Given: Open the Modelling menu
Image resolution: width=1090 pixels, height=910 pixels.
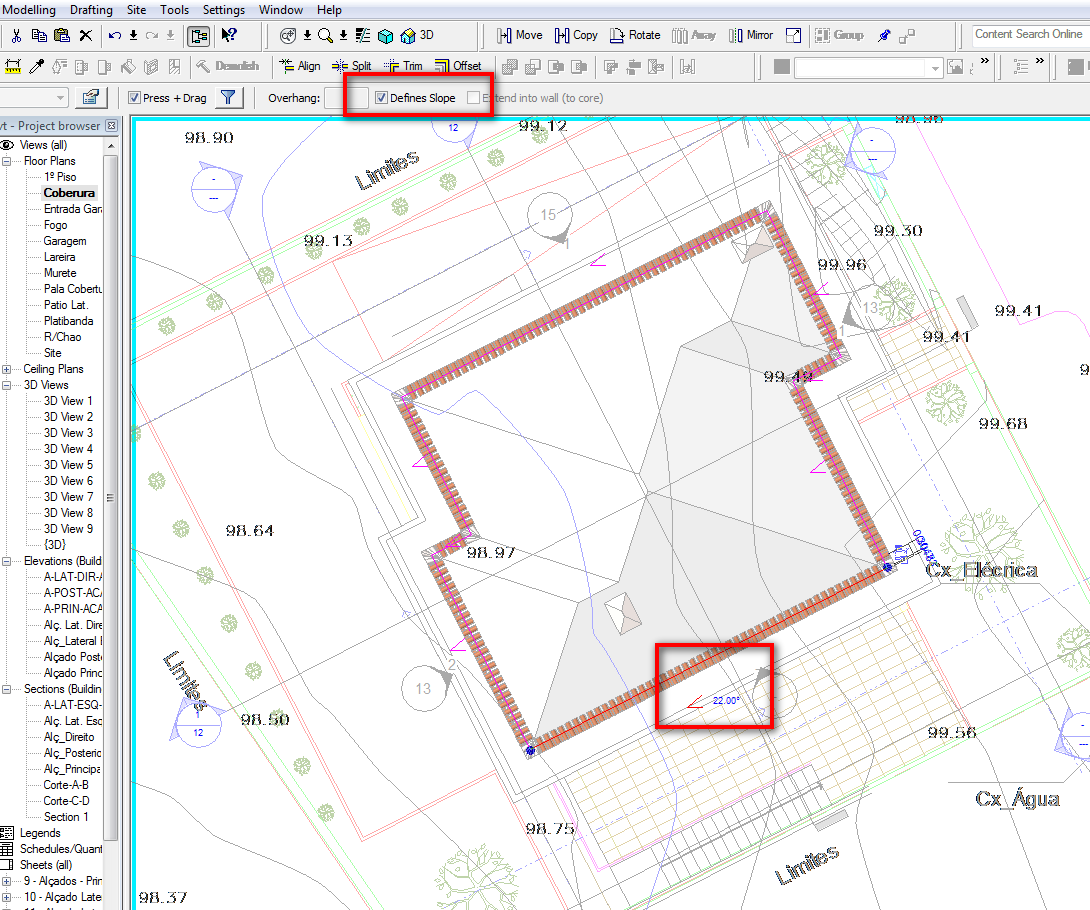Looking at the screenshot, I should [29, 10].
